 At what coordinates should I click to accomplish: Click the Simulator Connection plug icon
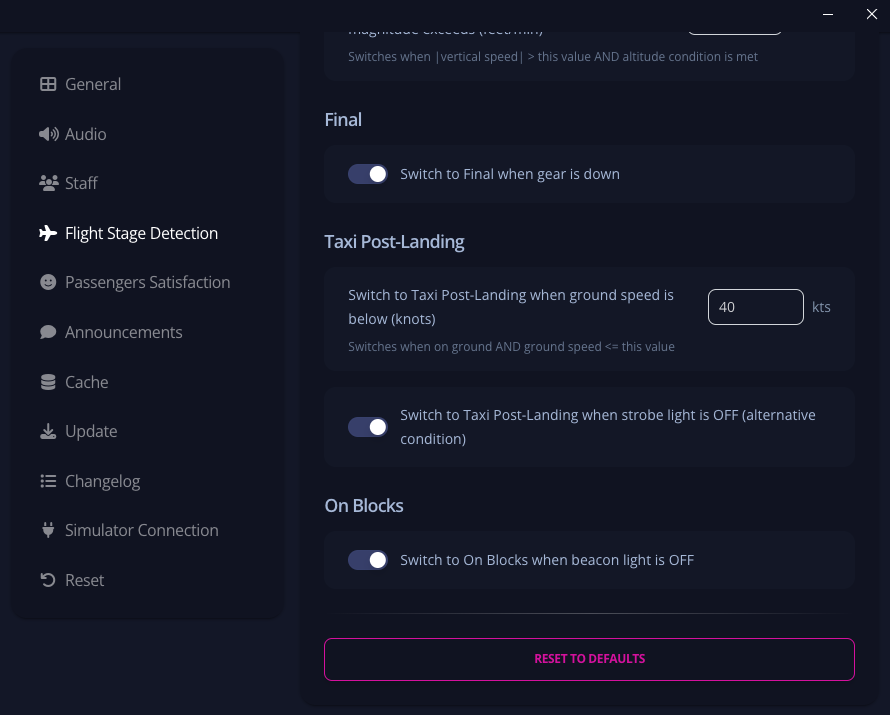[48, 530]
